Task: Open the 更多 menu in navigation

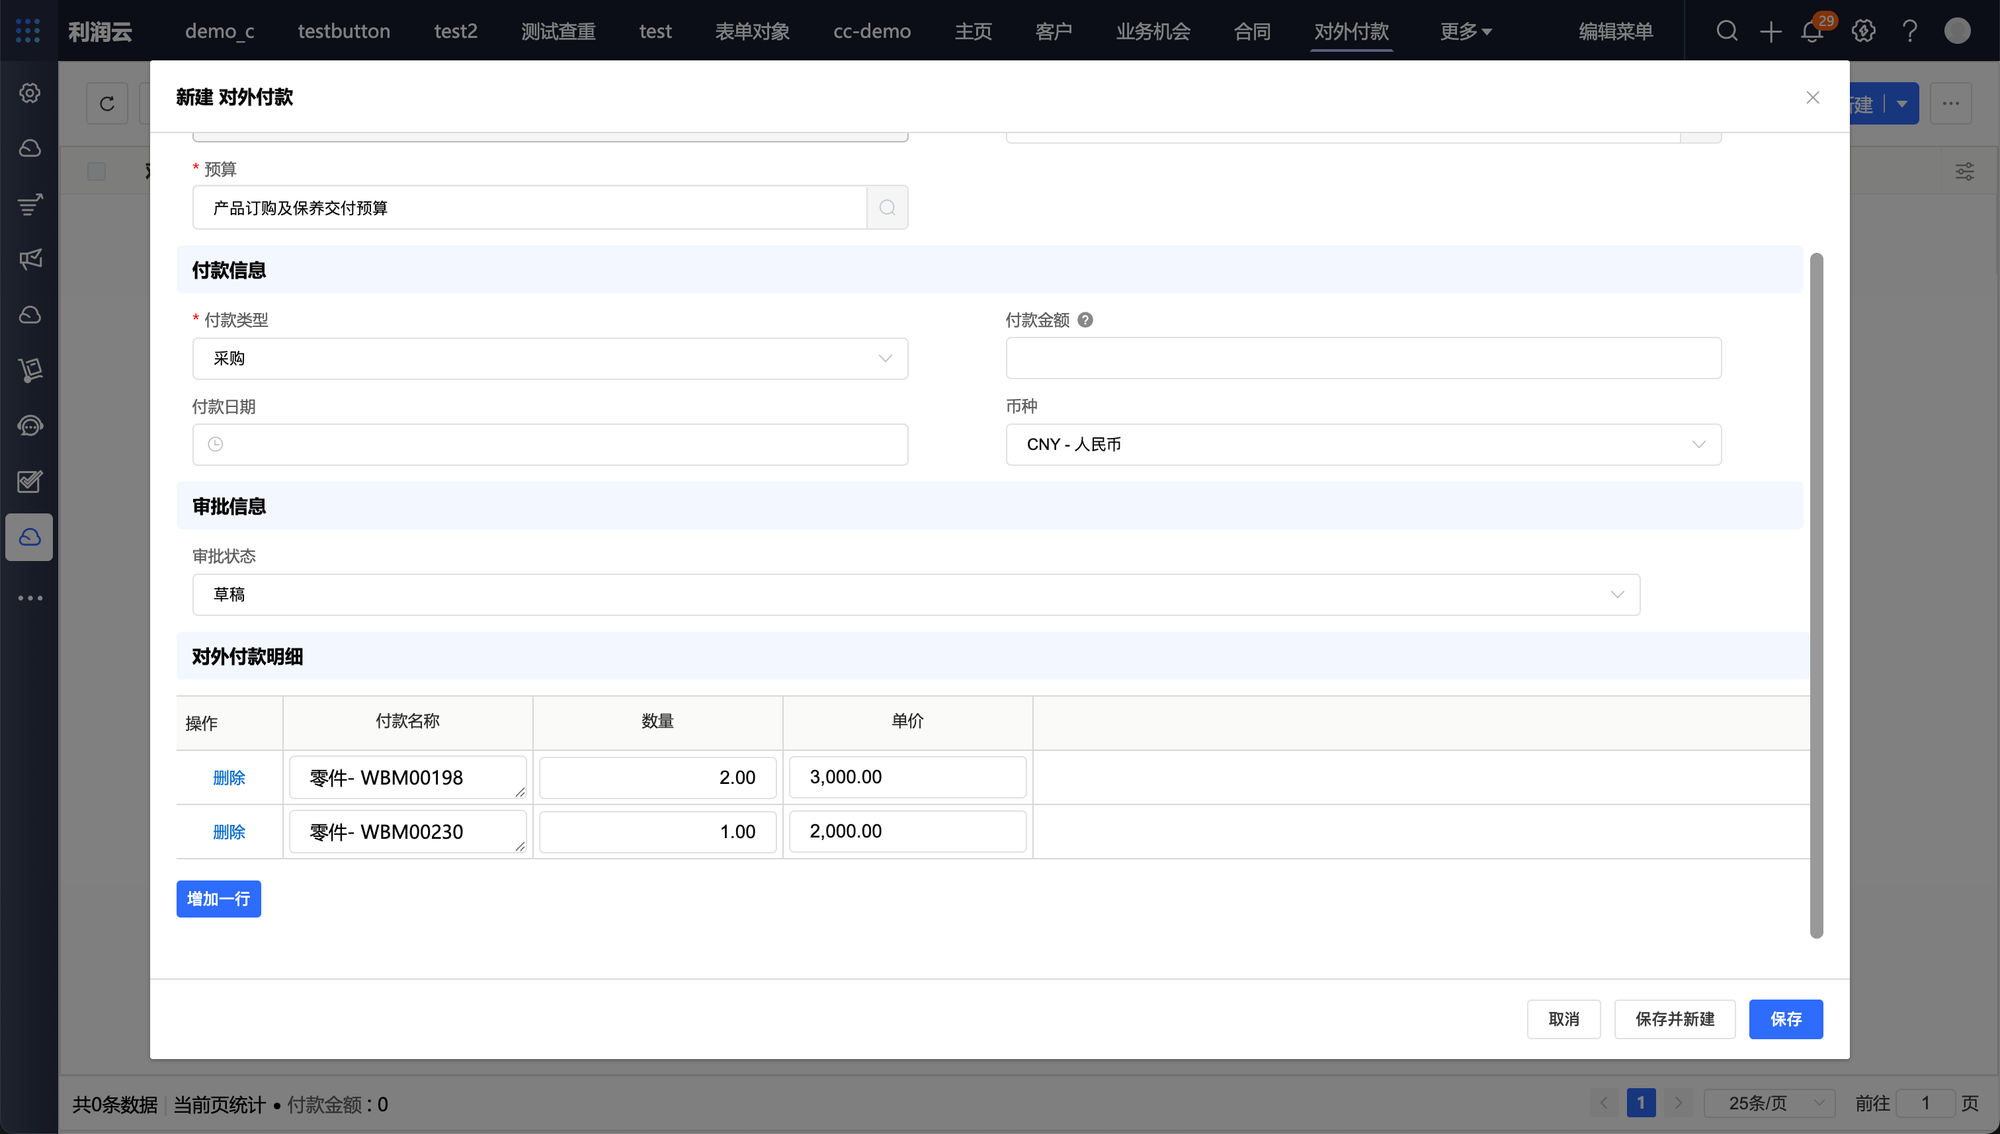Action: pyautogui.click(x=1465, y=31)
